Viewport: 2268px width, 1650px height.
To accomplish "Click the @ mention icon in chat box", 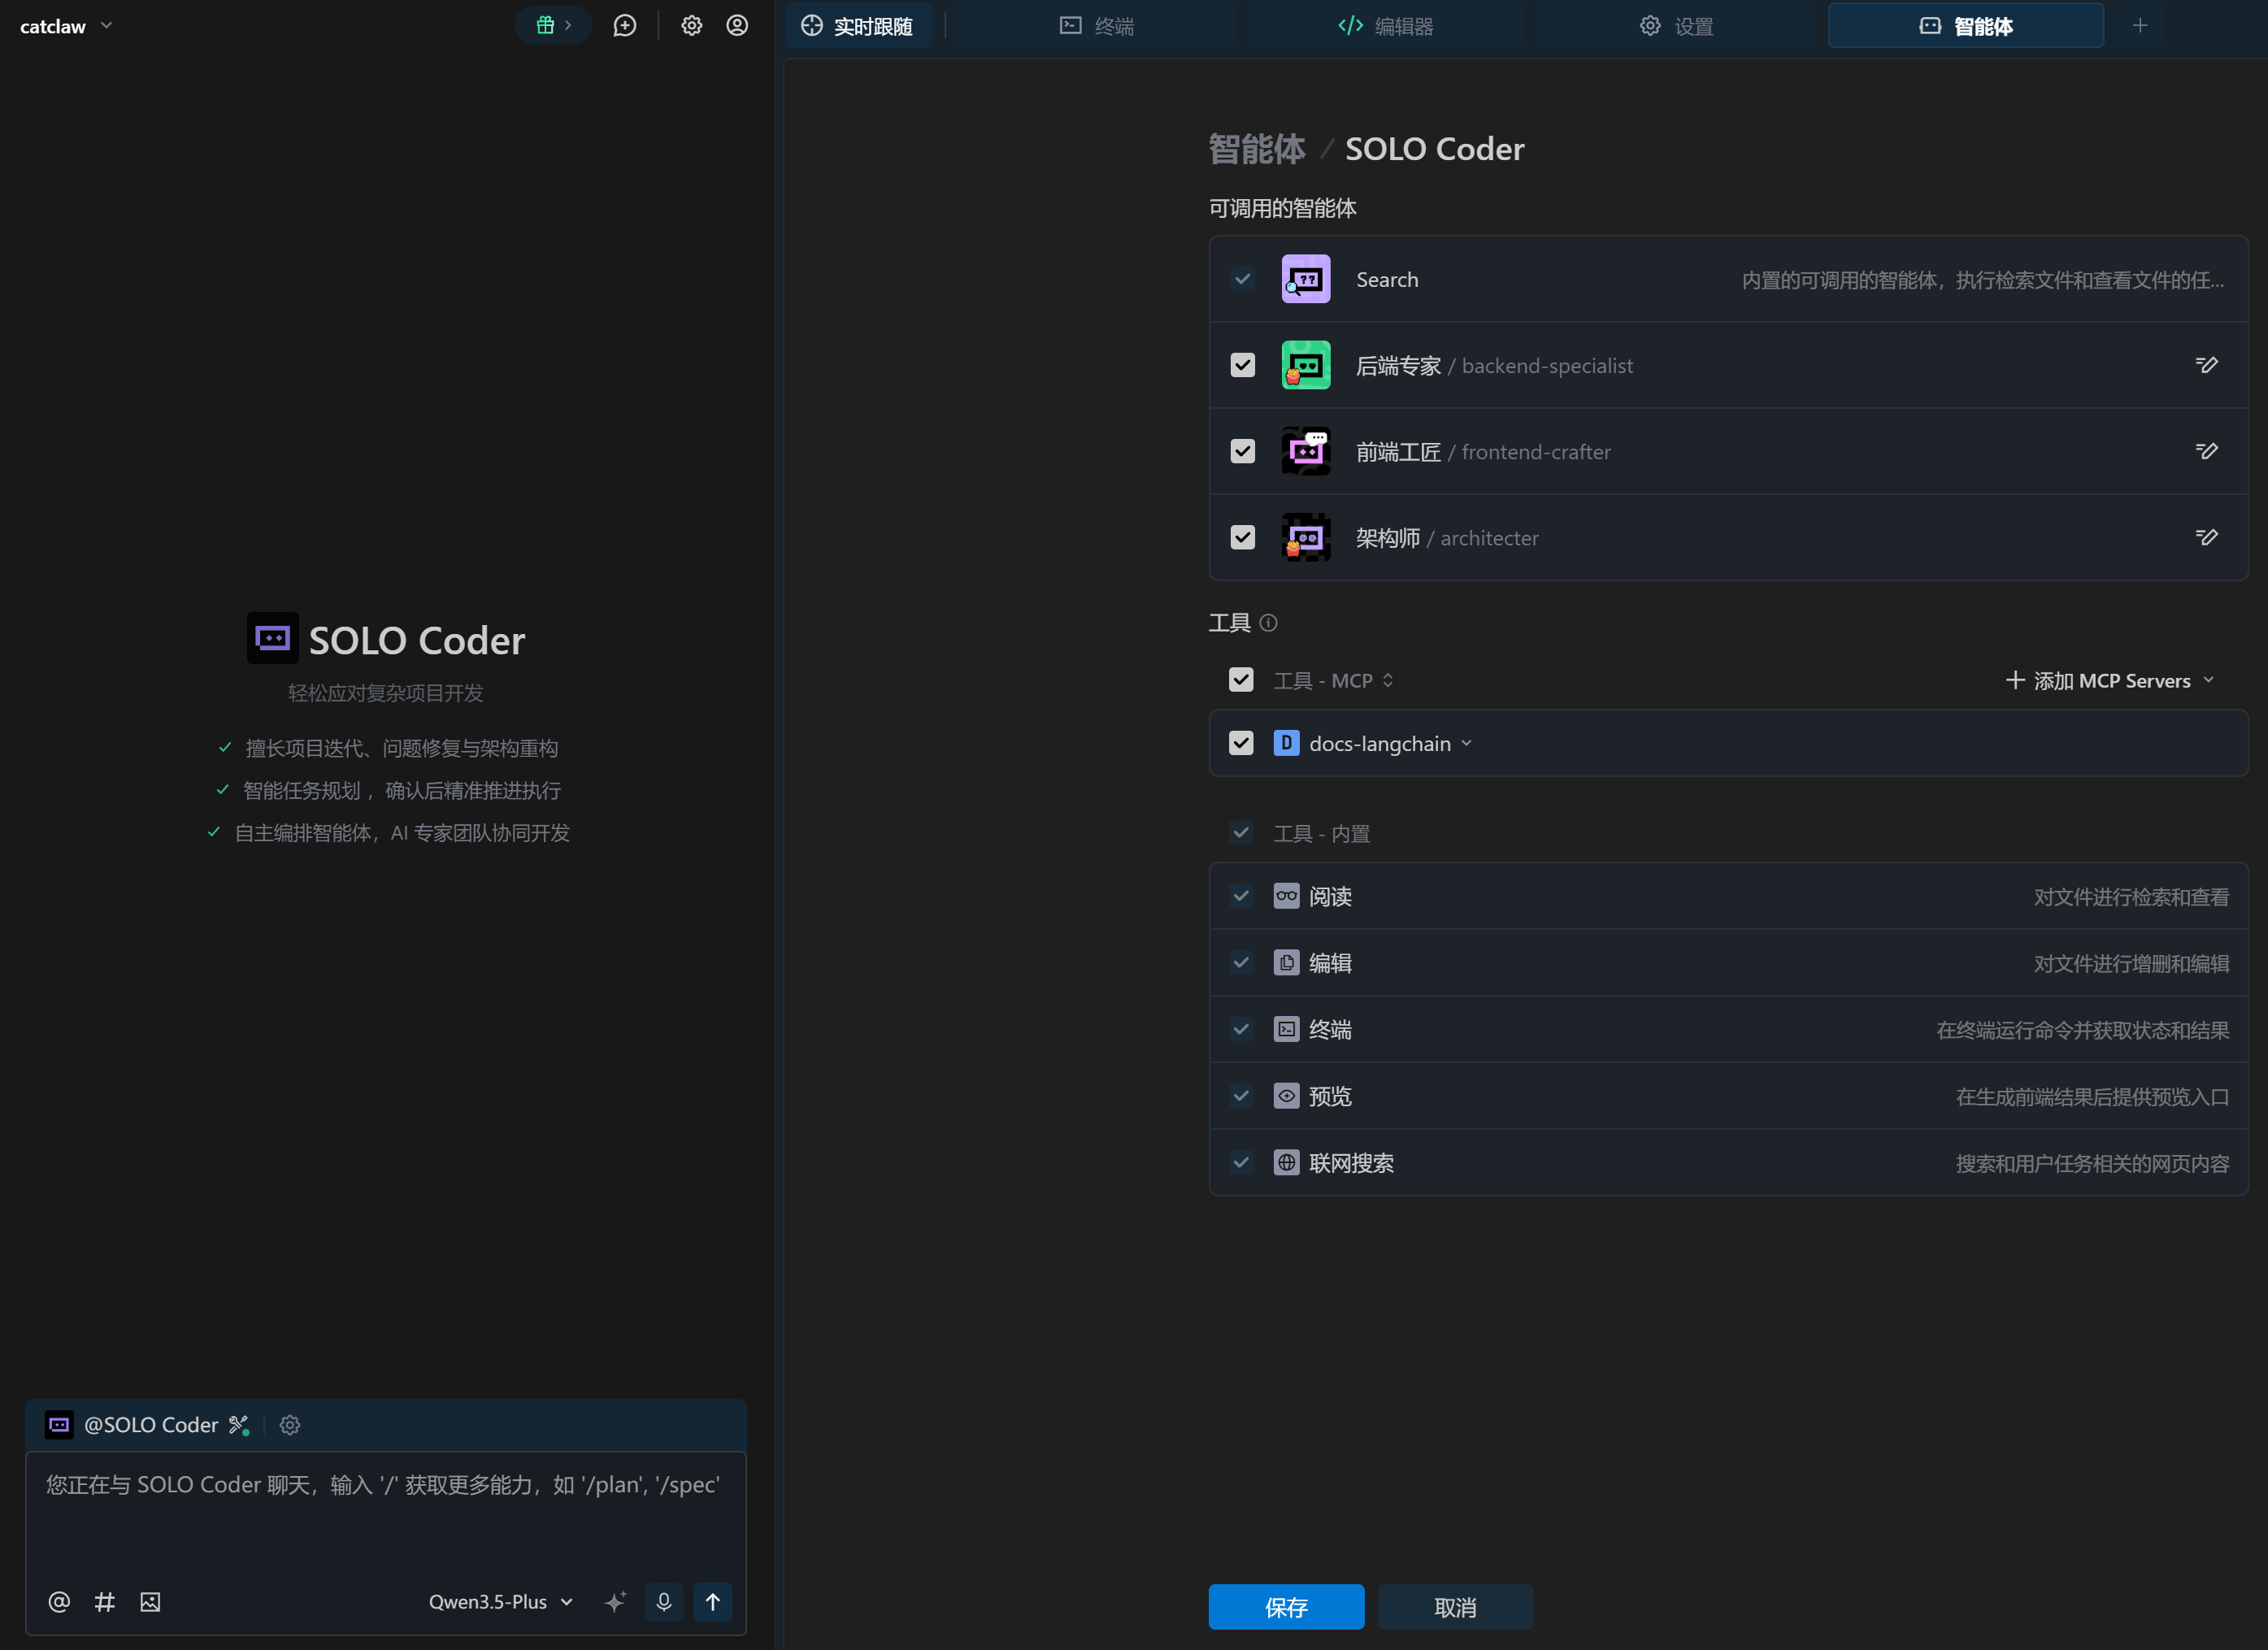I will click(59, 1602).
